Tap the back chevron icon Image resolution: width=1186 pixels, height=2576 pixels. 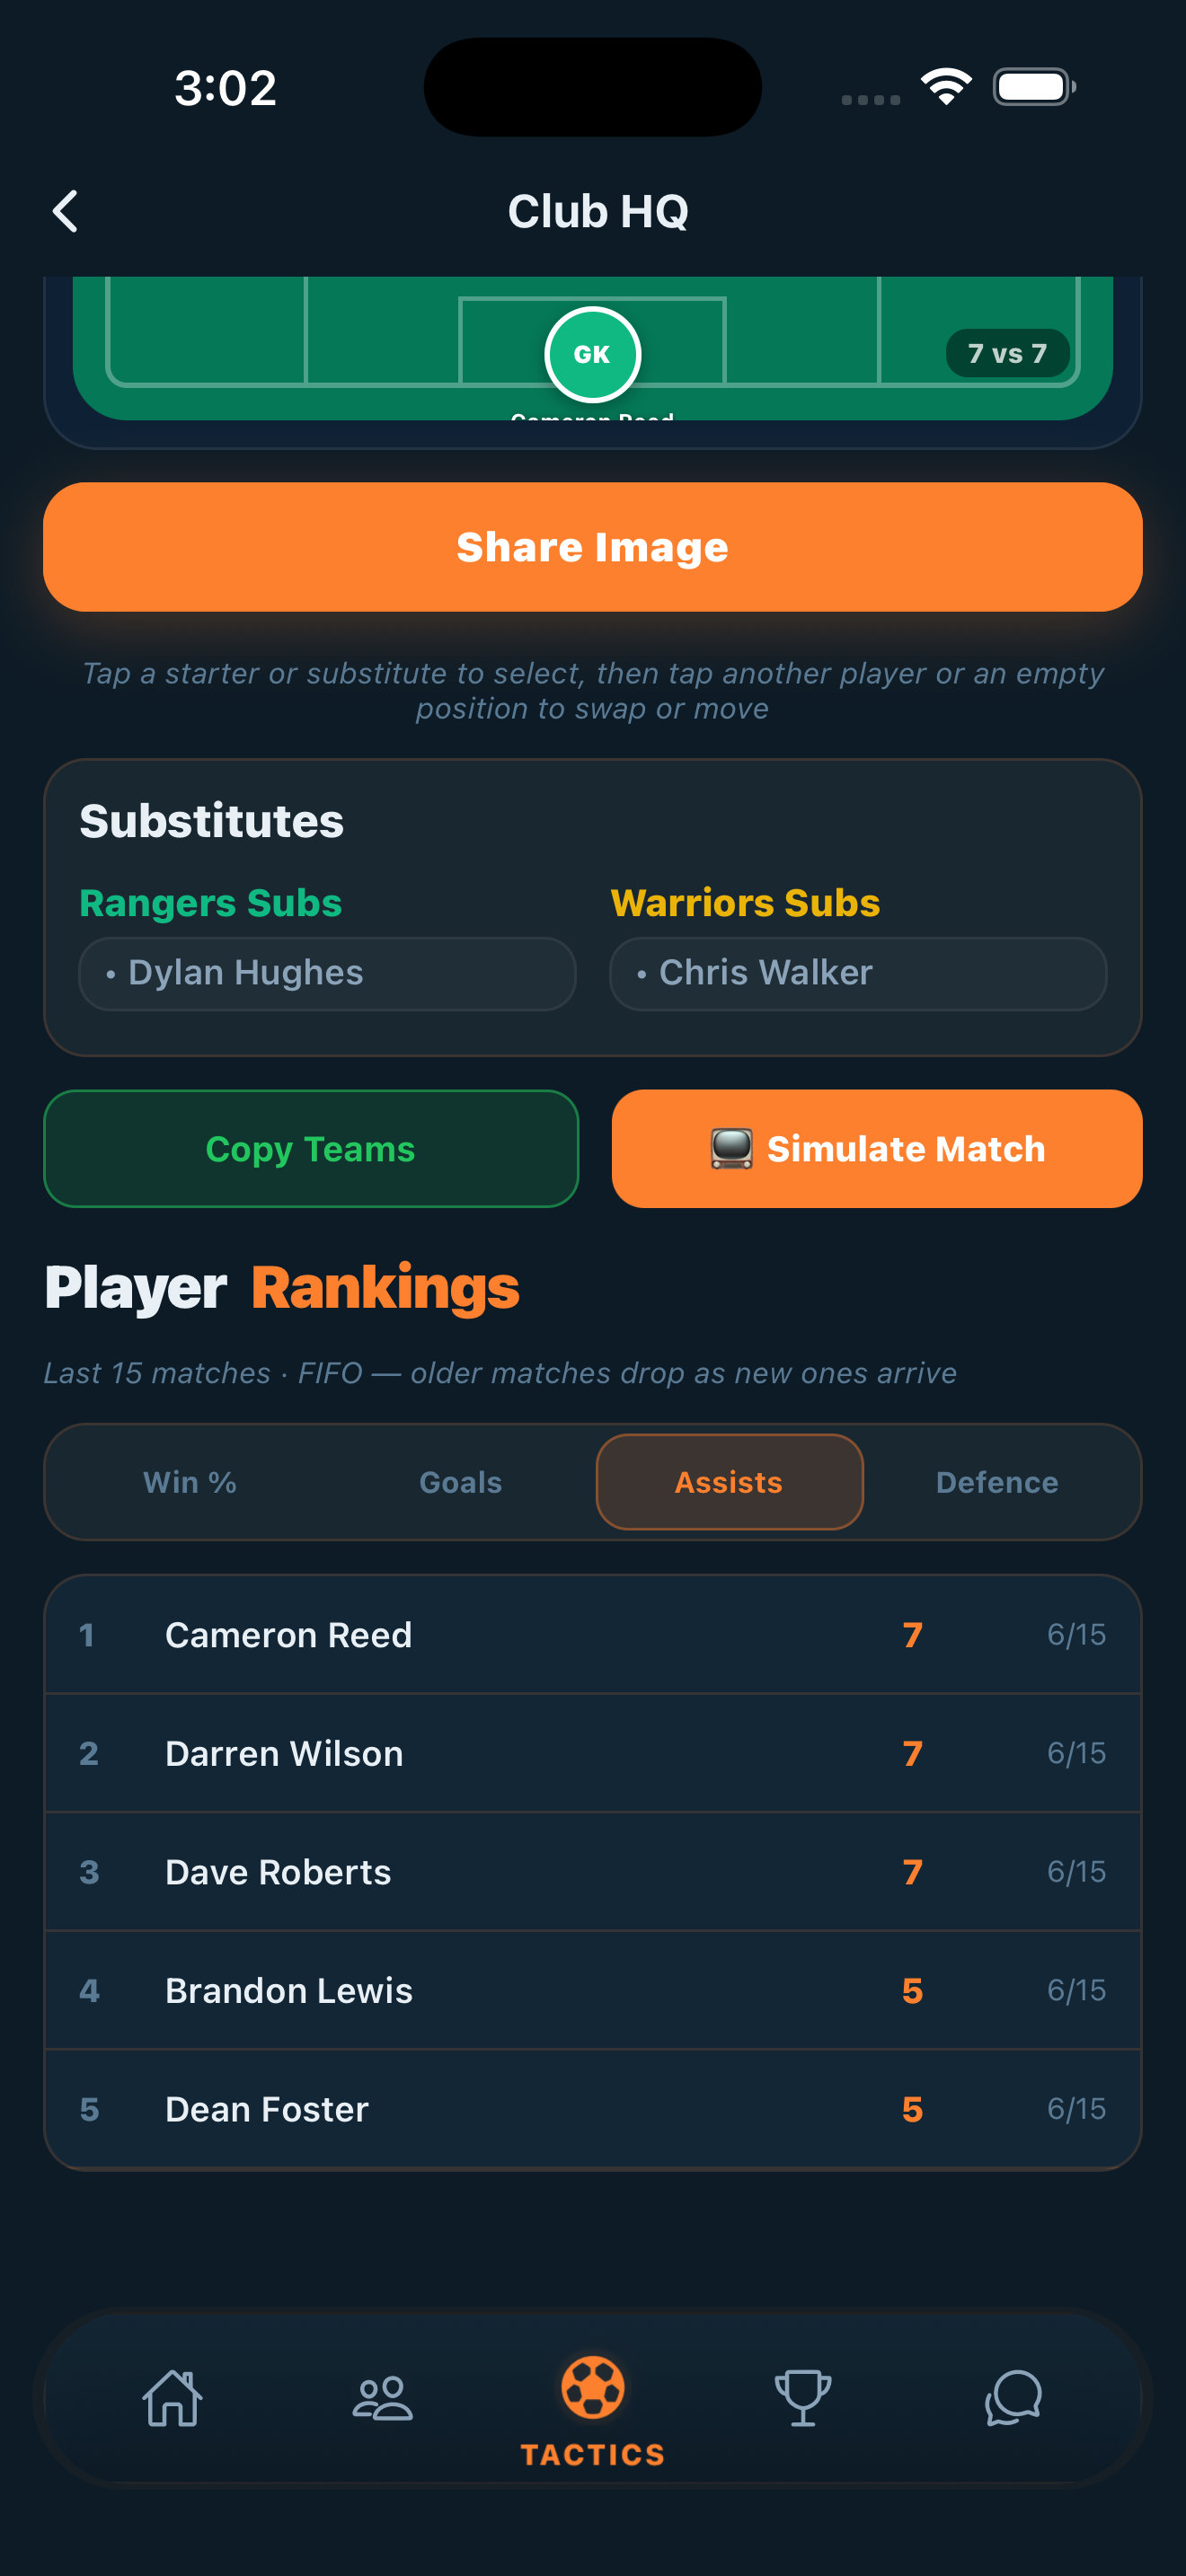coord(66,212)
